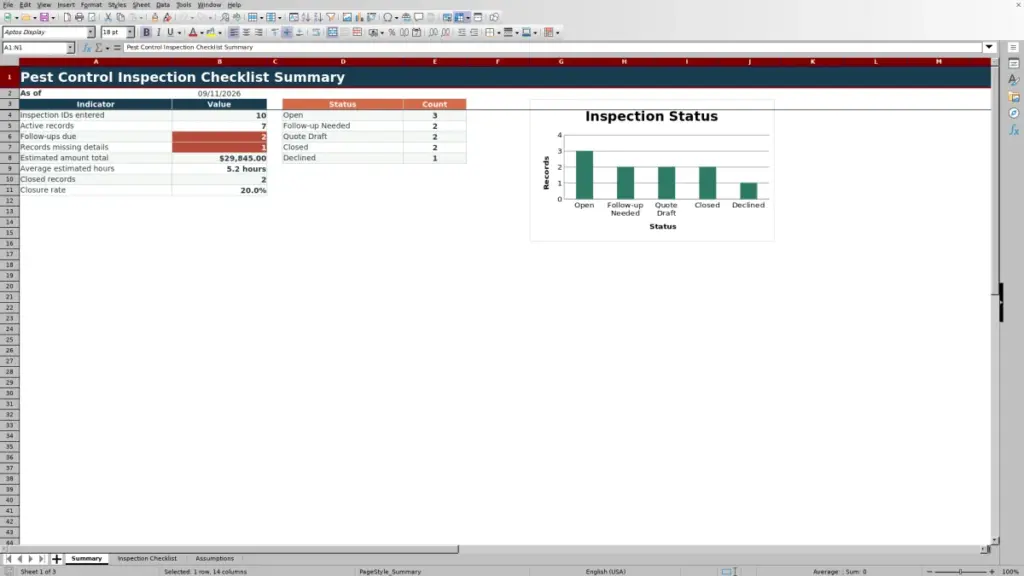This screenshot has width=1024, height=576.
Task: Click the Merge and Center Cells icon
Action: pyautogui.click(x=332, y=32)
